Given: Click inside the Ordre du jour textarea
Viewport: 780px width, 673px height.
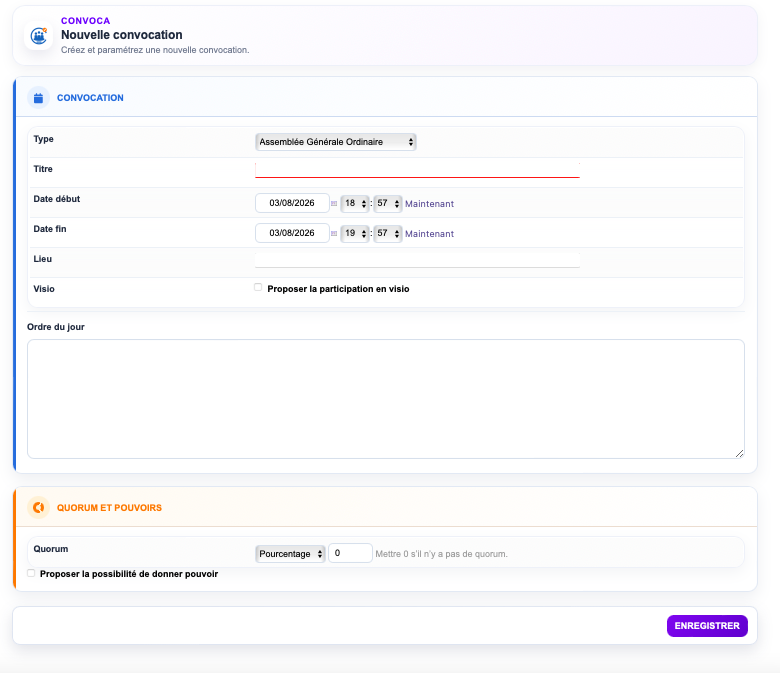Looking at the screenshot, I should pos(386,399).
